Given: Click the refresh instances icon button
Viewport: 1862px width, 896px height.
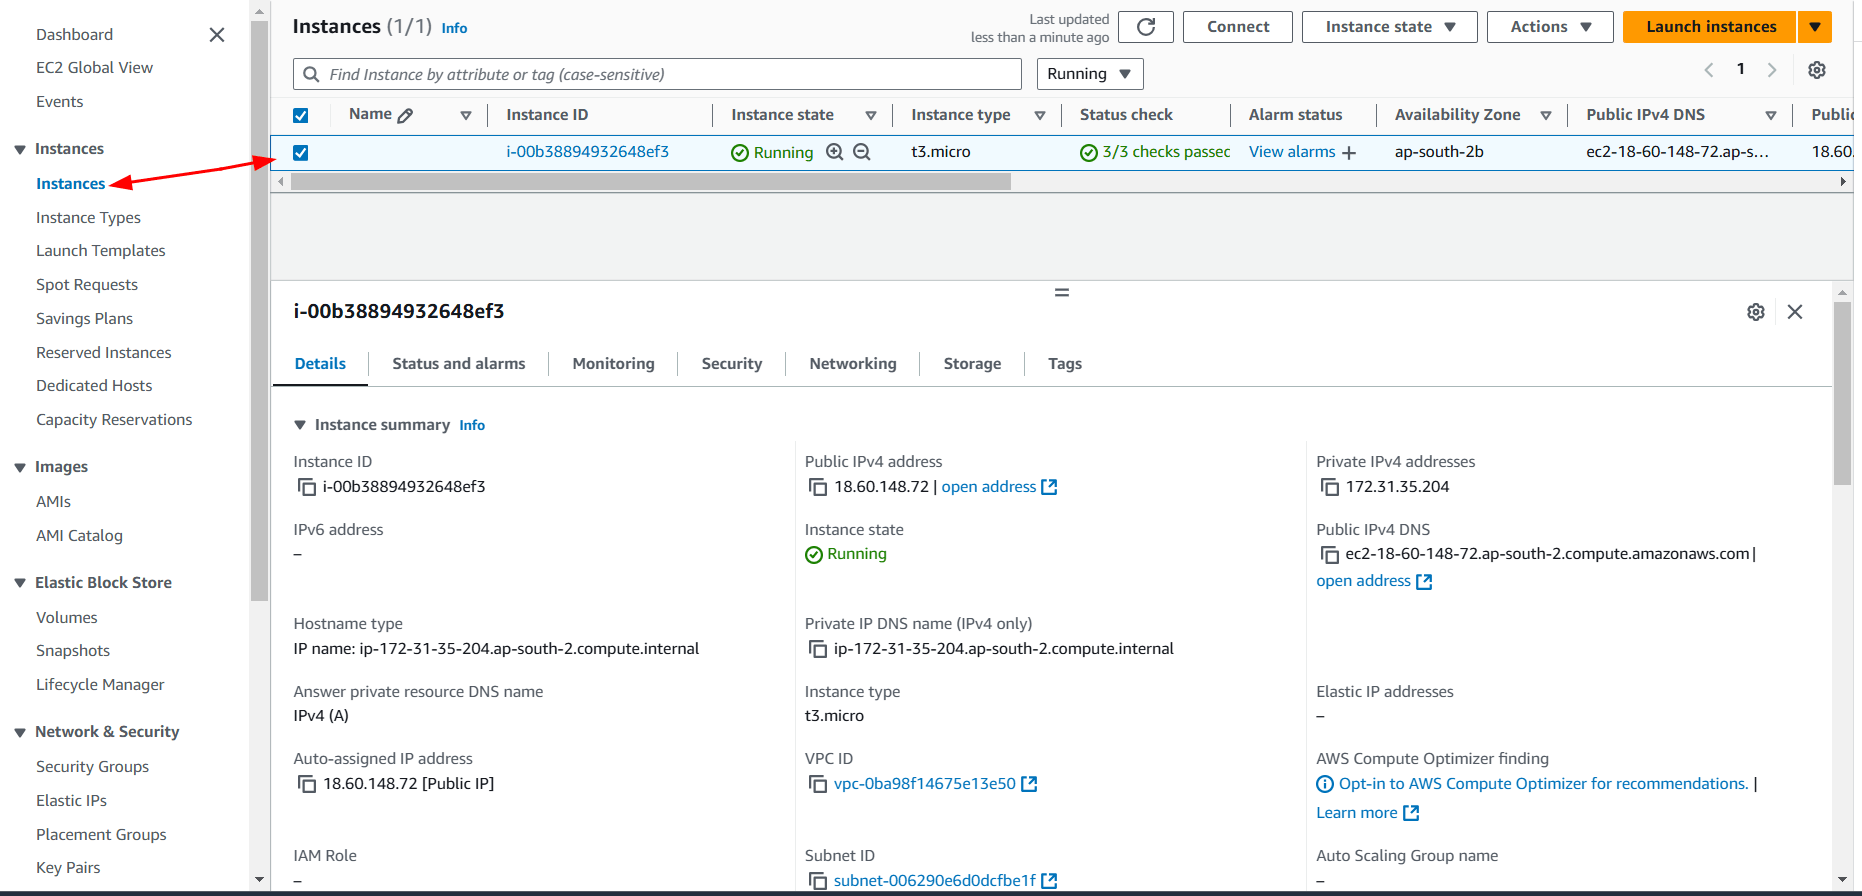Looking at the screenshot, I should 1146,27.
